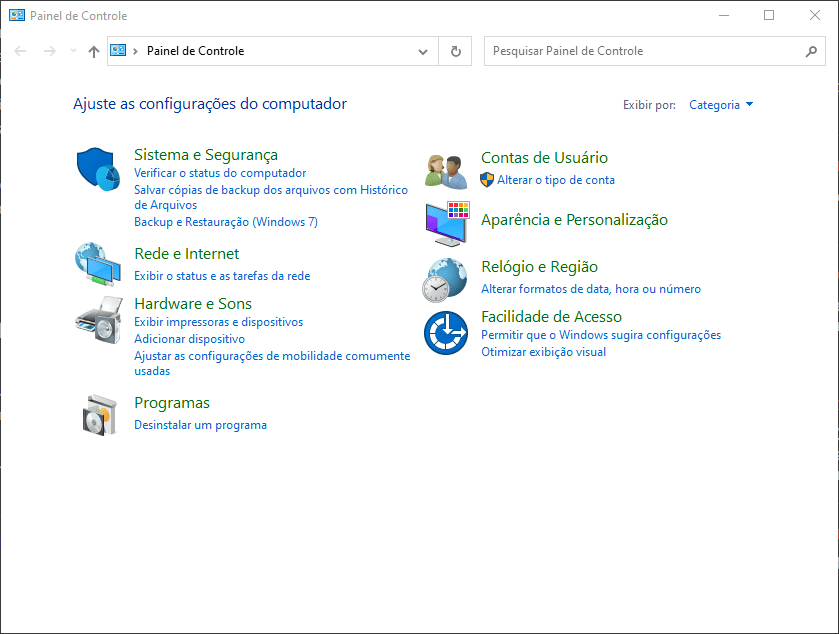Click Control Panel icon in address bar

coord(118,50)
